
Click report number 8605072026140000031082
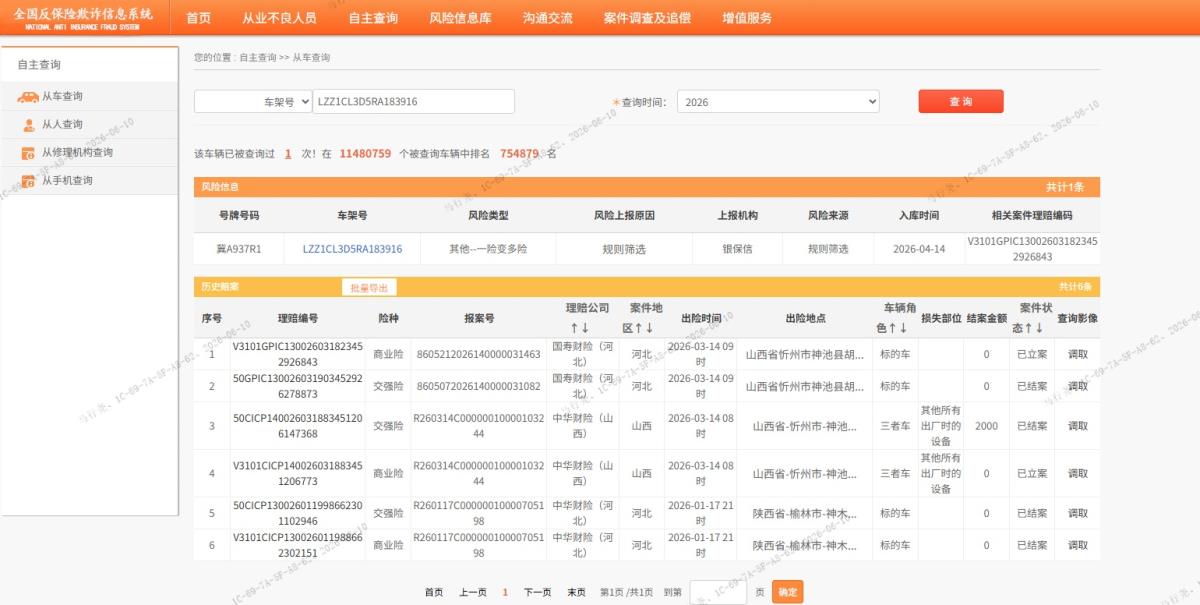[478, 386]
